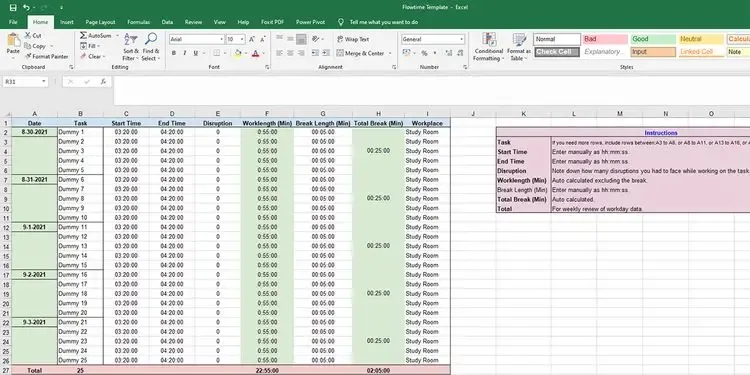This screenshot has height=375, width=750.
Task: Toggle Middle Align vertical alignment
Action: (290, 39)
